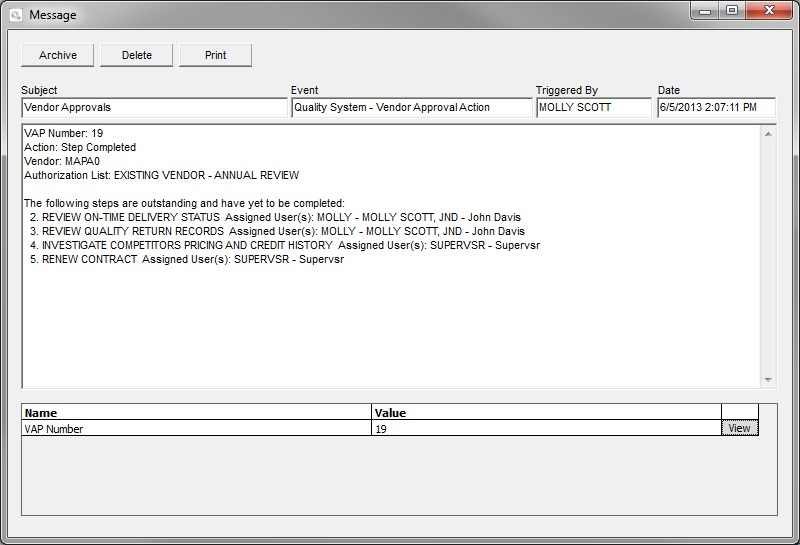Viewport: 800px width, 545px height.
Task: Click step 4 INVESTIGATE COMPETITORS PRICING line
Action: click(285, 245)
